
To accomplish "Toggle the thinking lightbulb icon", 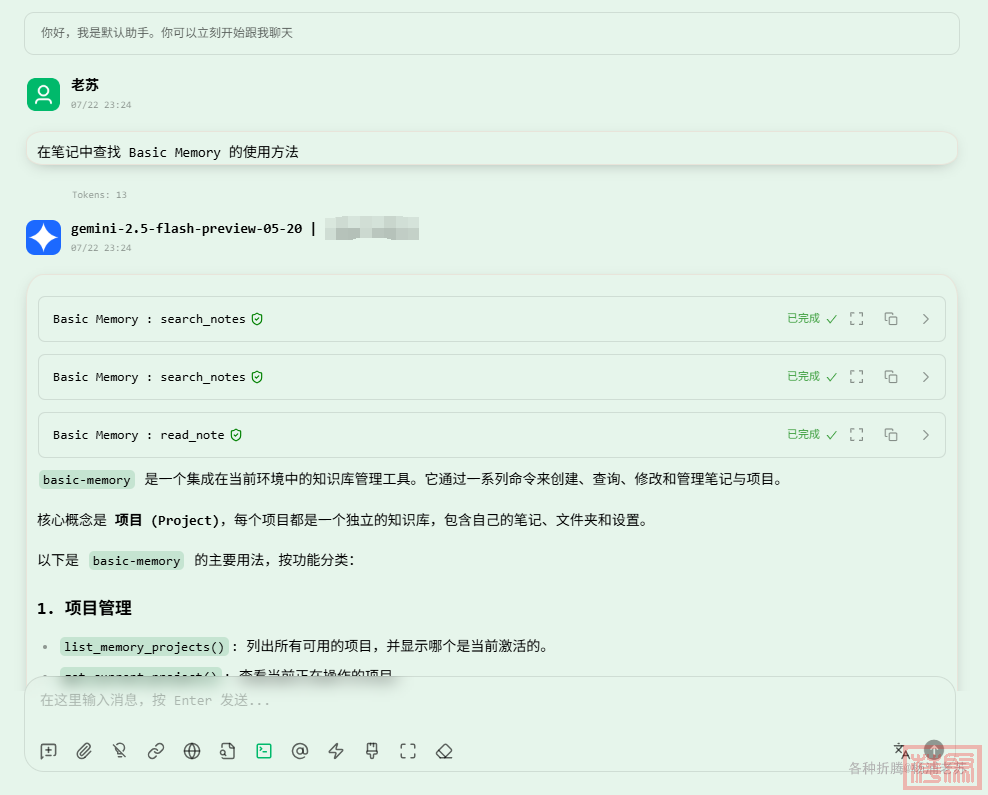I will 120,751.
